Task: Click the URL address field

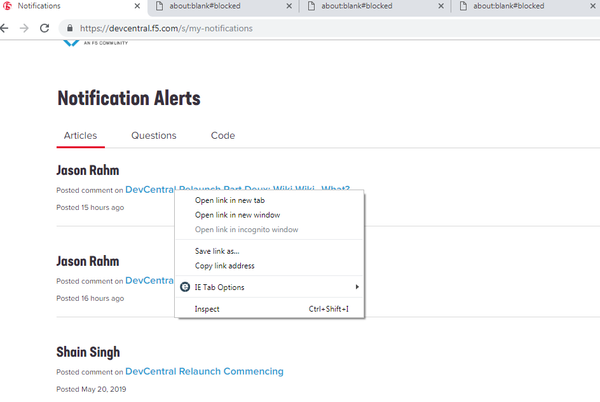Action: pos(300,28)
